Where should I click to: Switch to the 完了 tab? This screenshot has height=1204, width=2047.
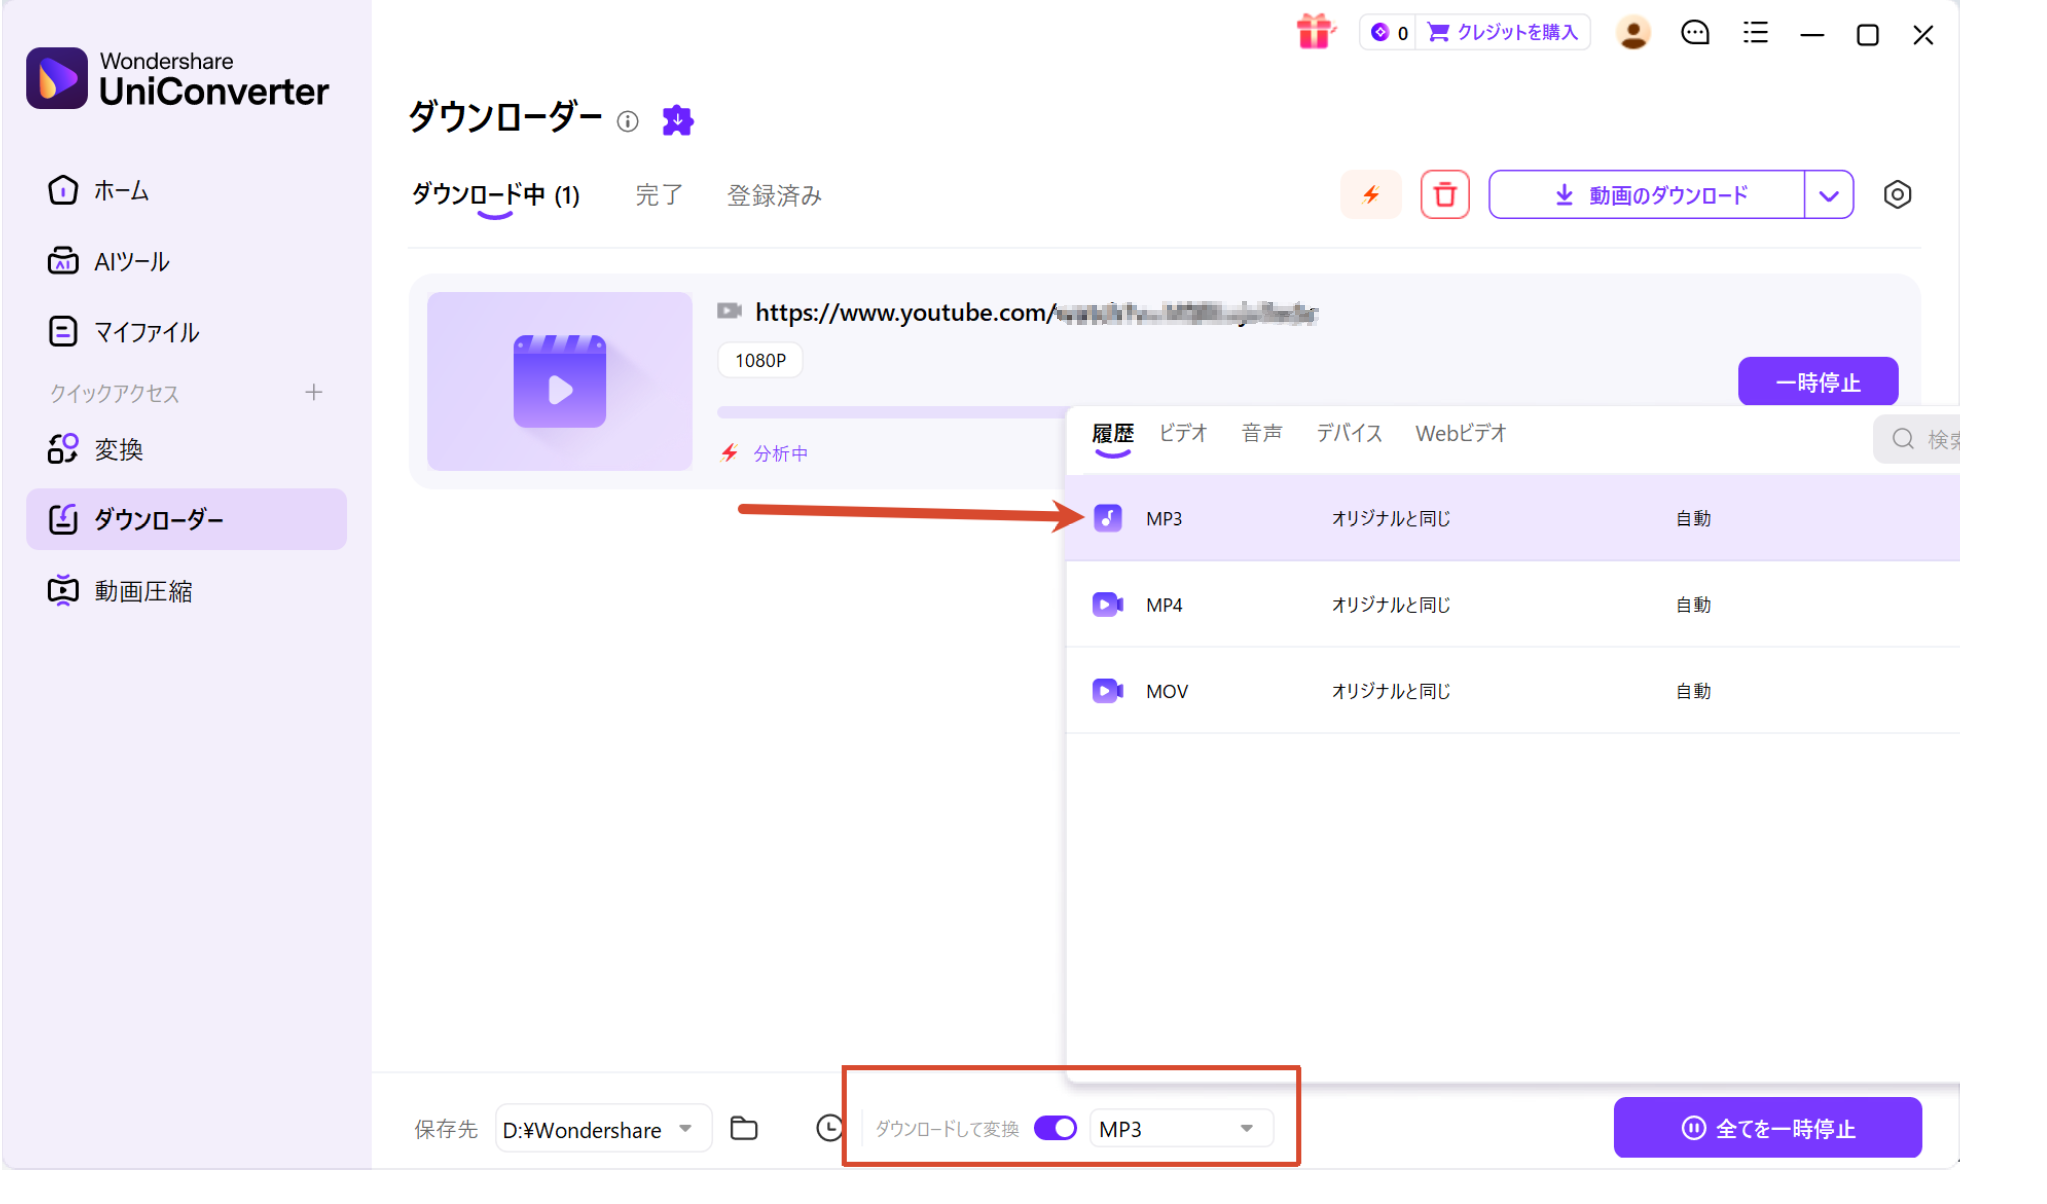[659, 195]
